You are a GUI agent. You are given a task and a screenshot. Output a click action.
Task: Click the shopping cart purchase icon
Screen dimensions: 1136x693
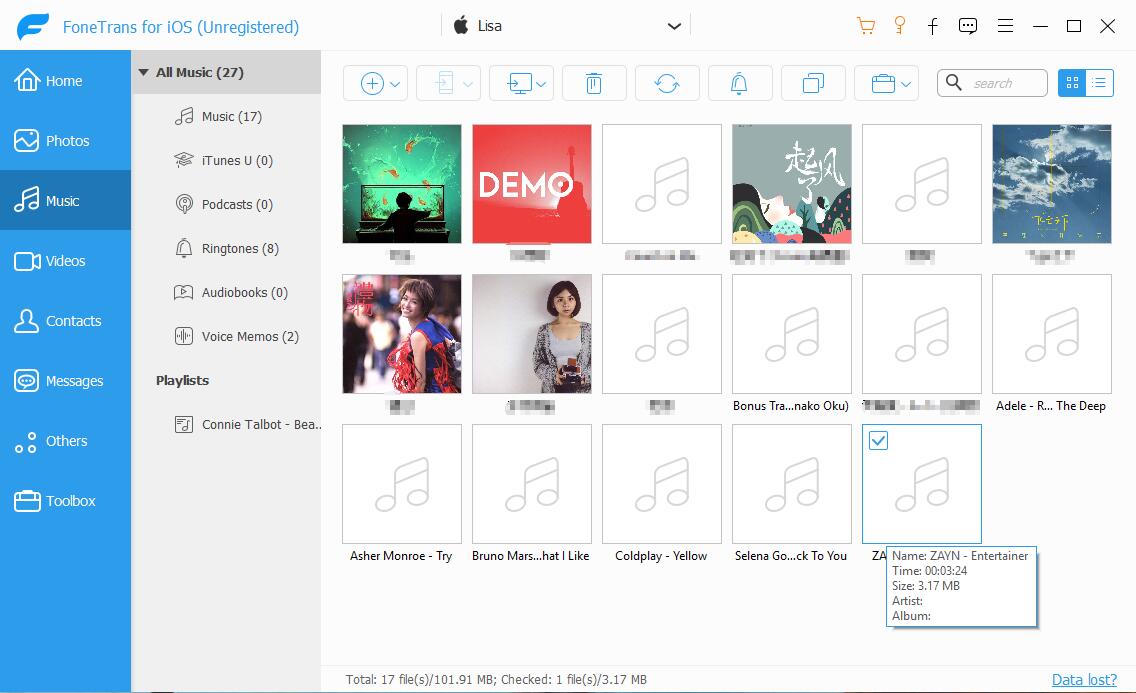pos(866,26)
